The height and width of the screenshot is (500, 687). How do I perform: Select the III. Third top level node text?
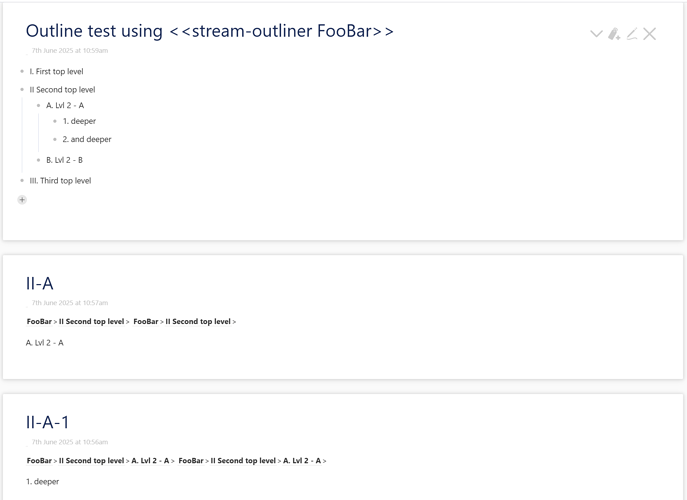60,181
